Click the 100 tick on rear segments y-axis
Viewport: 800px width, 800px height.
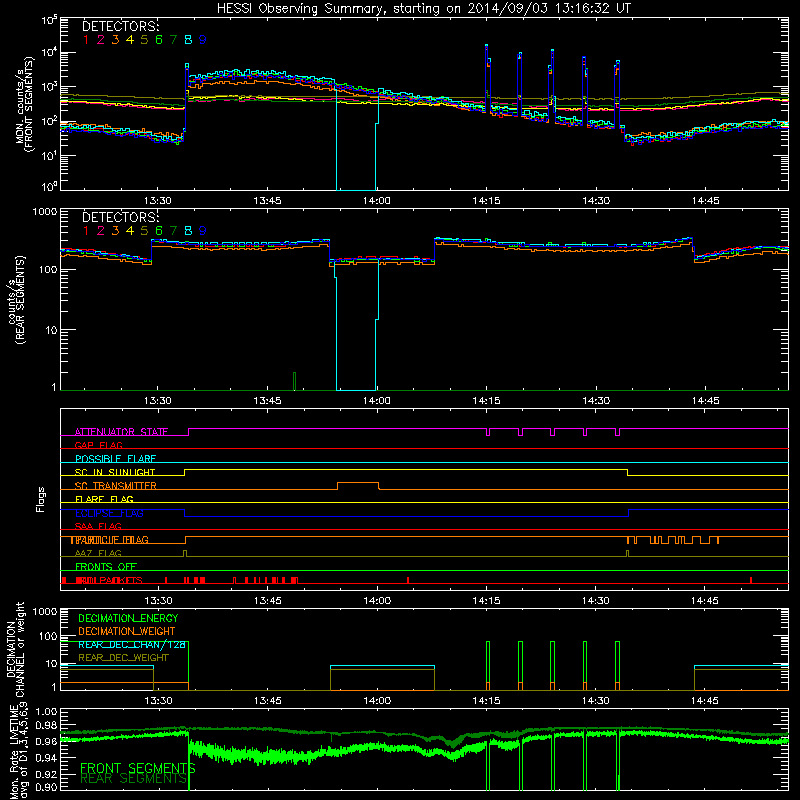(x=48, y=269)
